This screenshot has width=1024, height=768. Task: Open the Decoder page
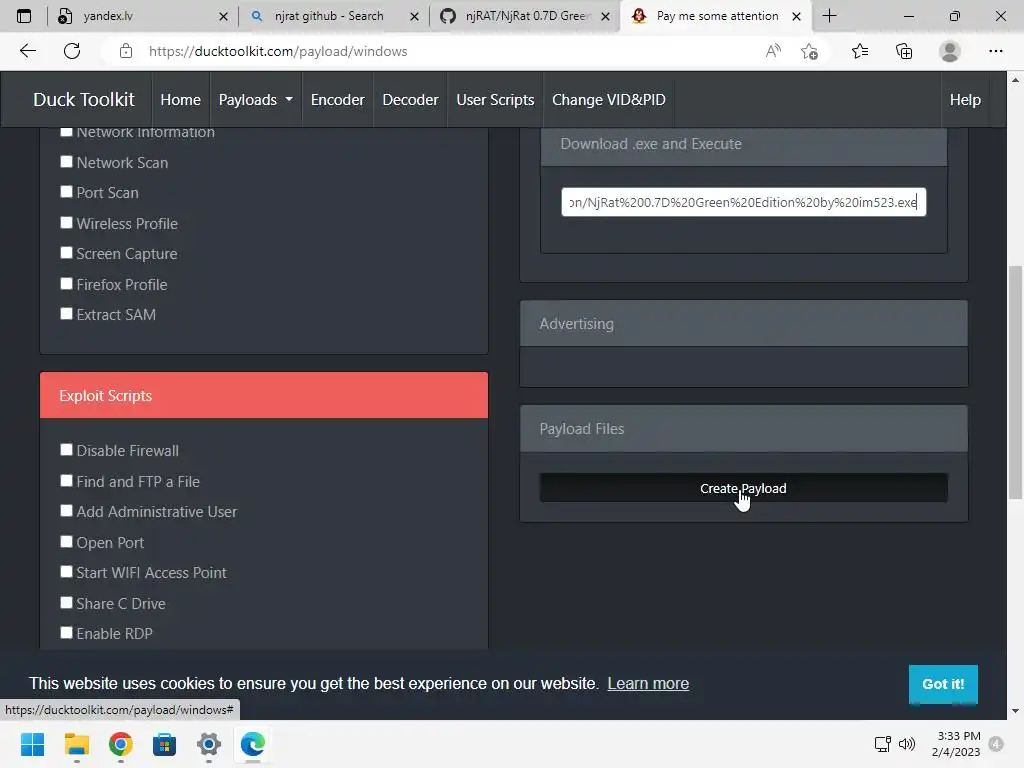(x=410, y=100)
